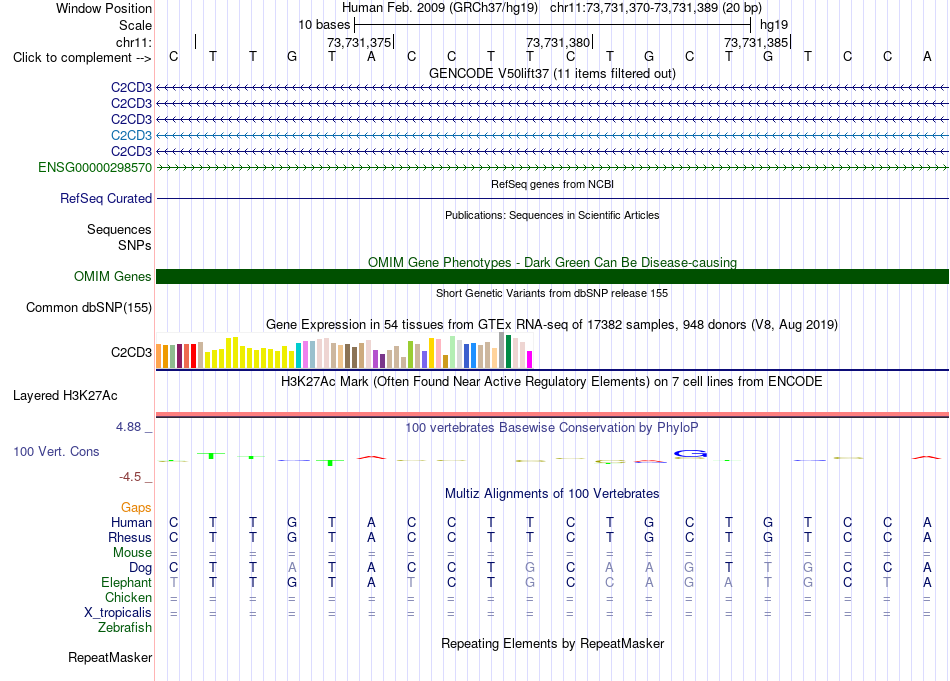Click "100 vertebrates Basewise Conservation by PhyloP" title

coord(552,428)
